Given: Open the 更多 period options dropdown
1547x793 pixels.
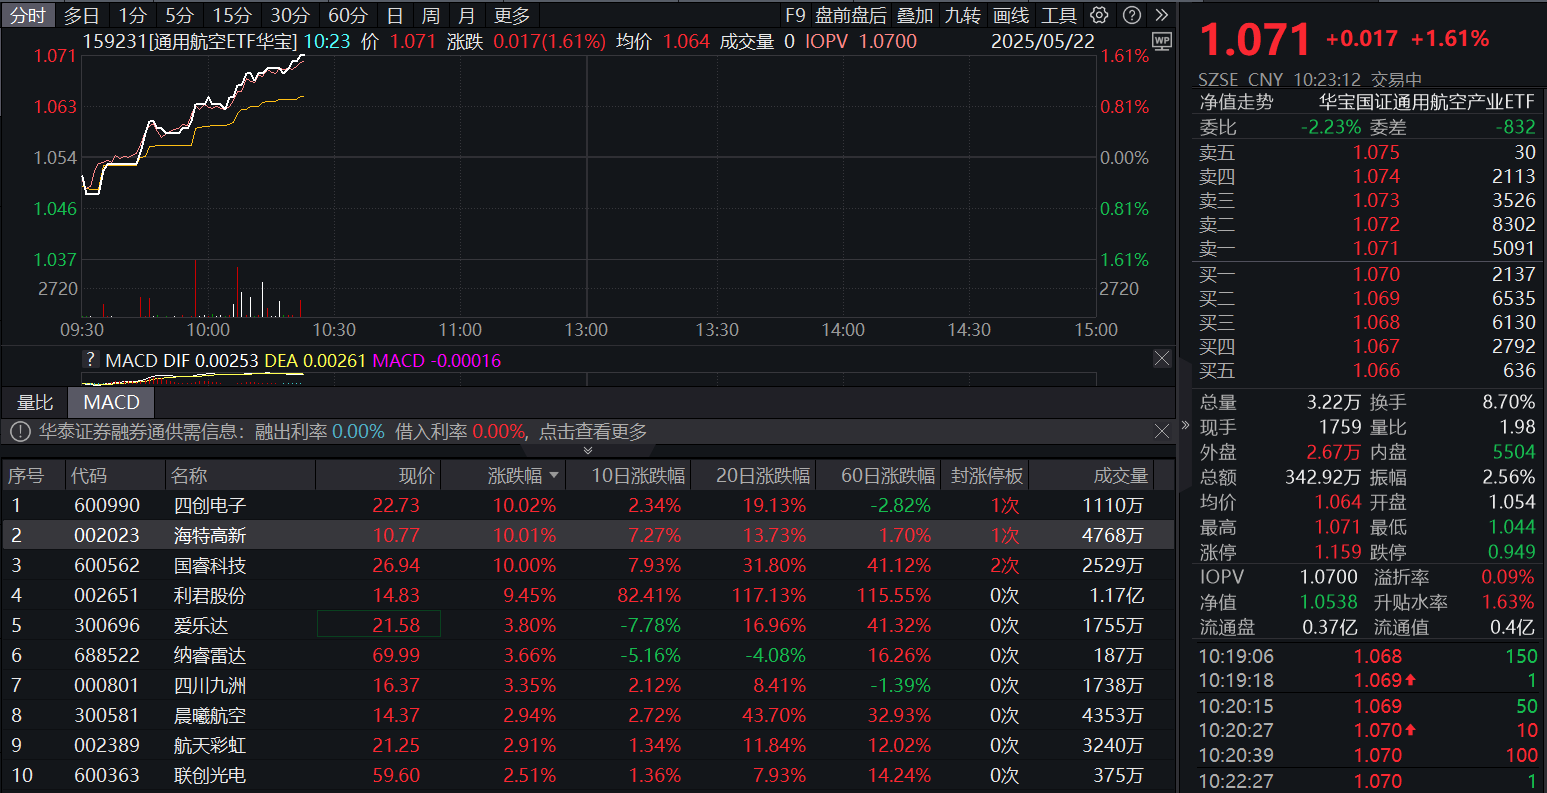Looking at the screenshot, I should tap(512, 15).
